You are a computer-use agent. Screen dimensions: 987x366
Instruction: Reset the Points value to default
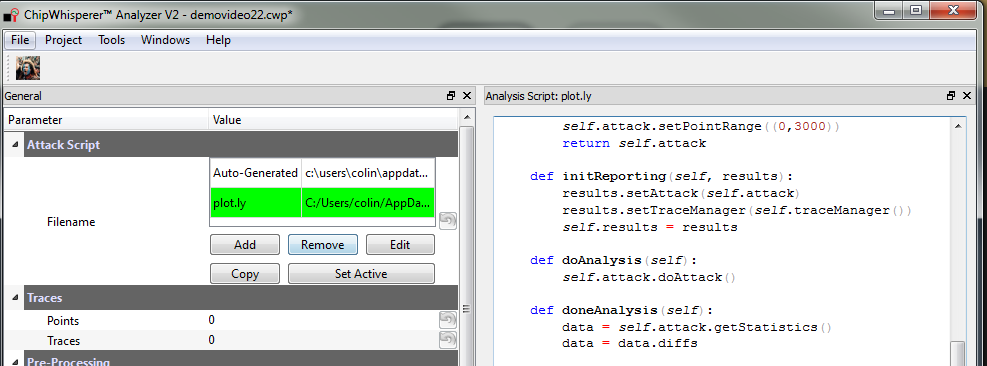point(448,320)
